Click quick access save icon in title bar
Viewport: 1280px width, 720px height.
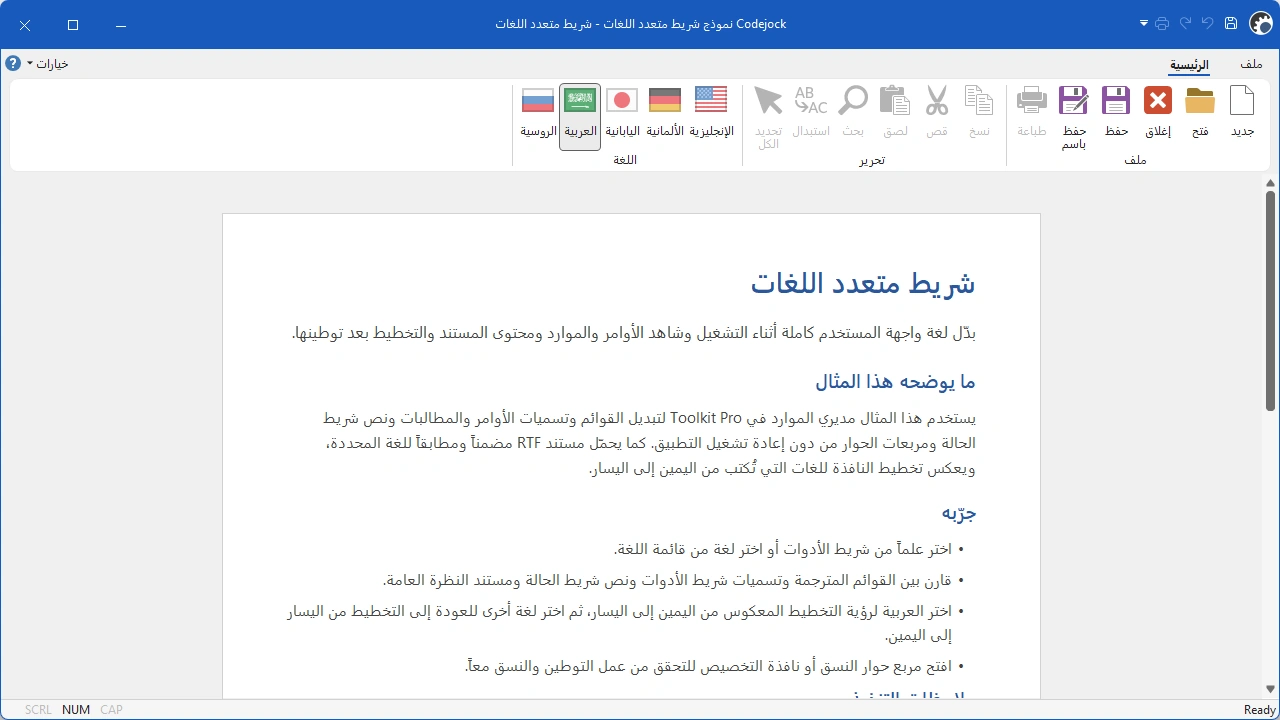click(x=1231, y=23)
